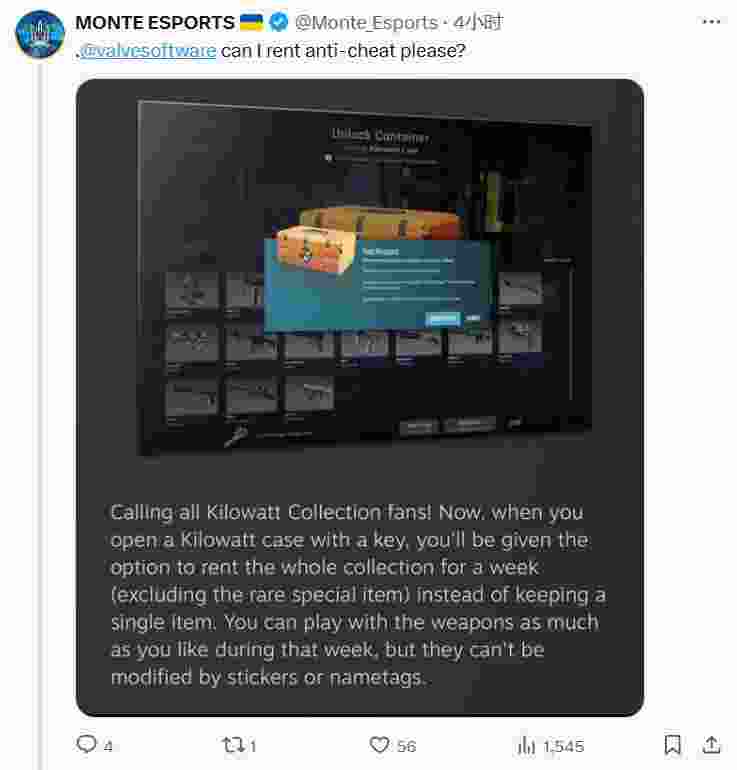Screen dimensions: 737x770
Task: View tweet analytics bar chart icon
Action: coord(526,745)
